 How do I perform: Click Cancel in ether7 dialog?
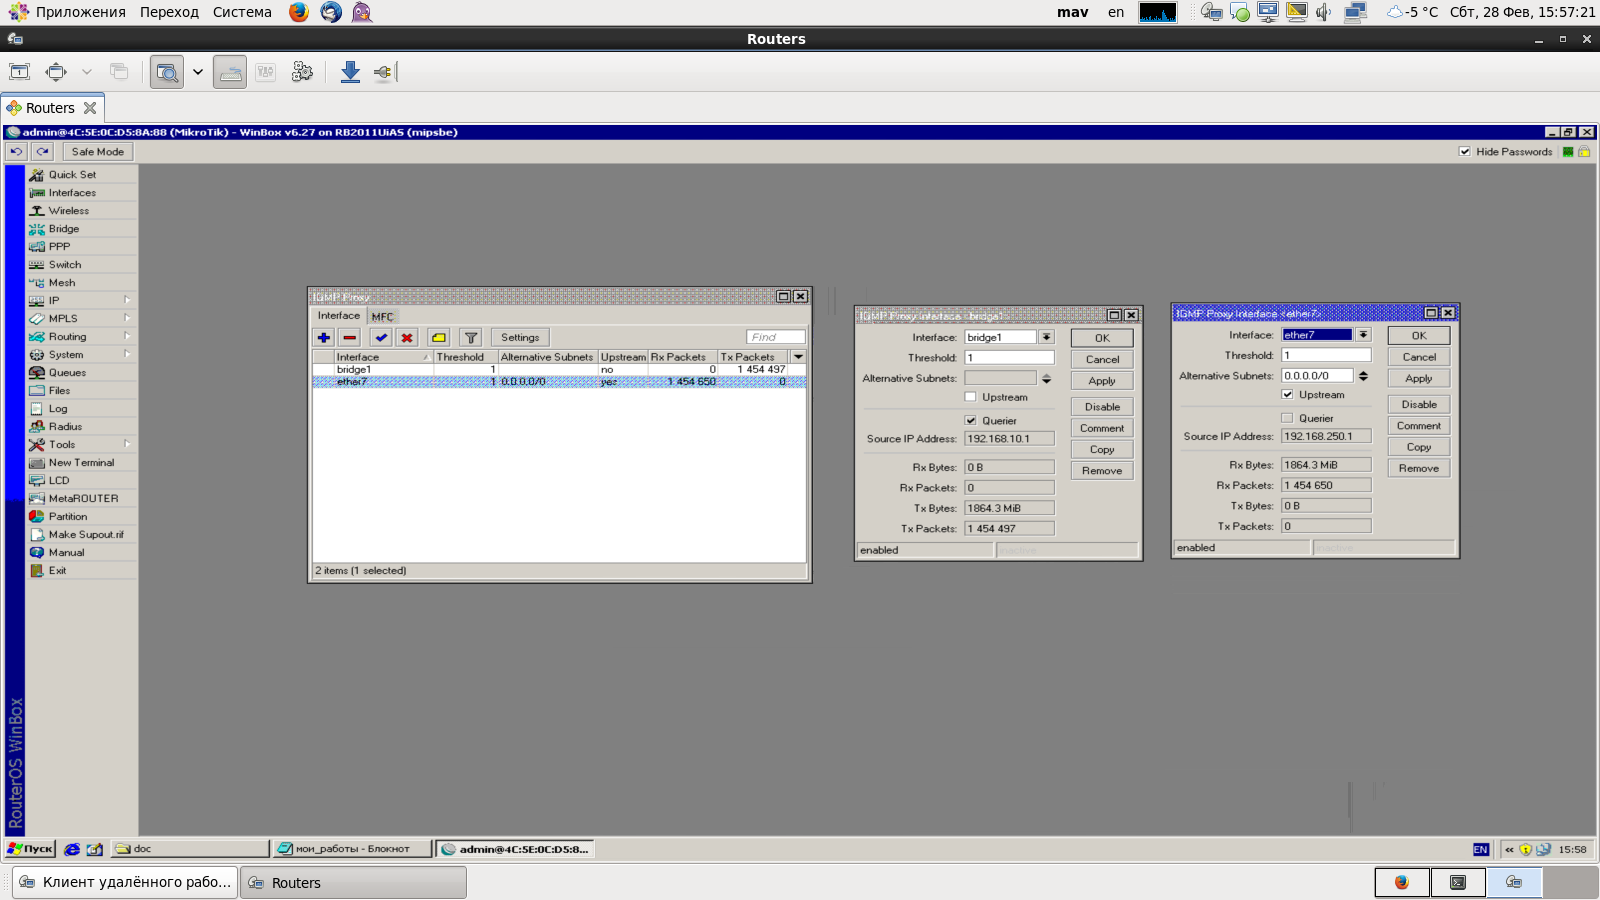coord(1419,357)
